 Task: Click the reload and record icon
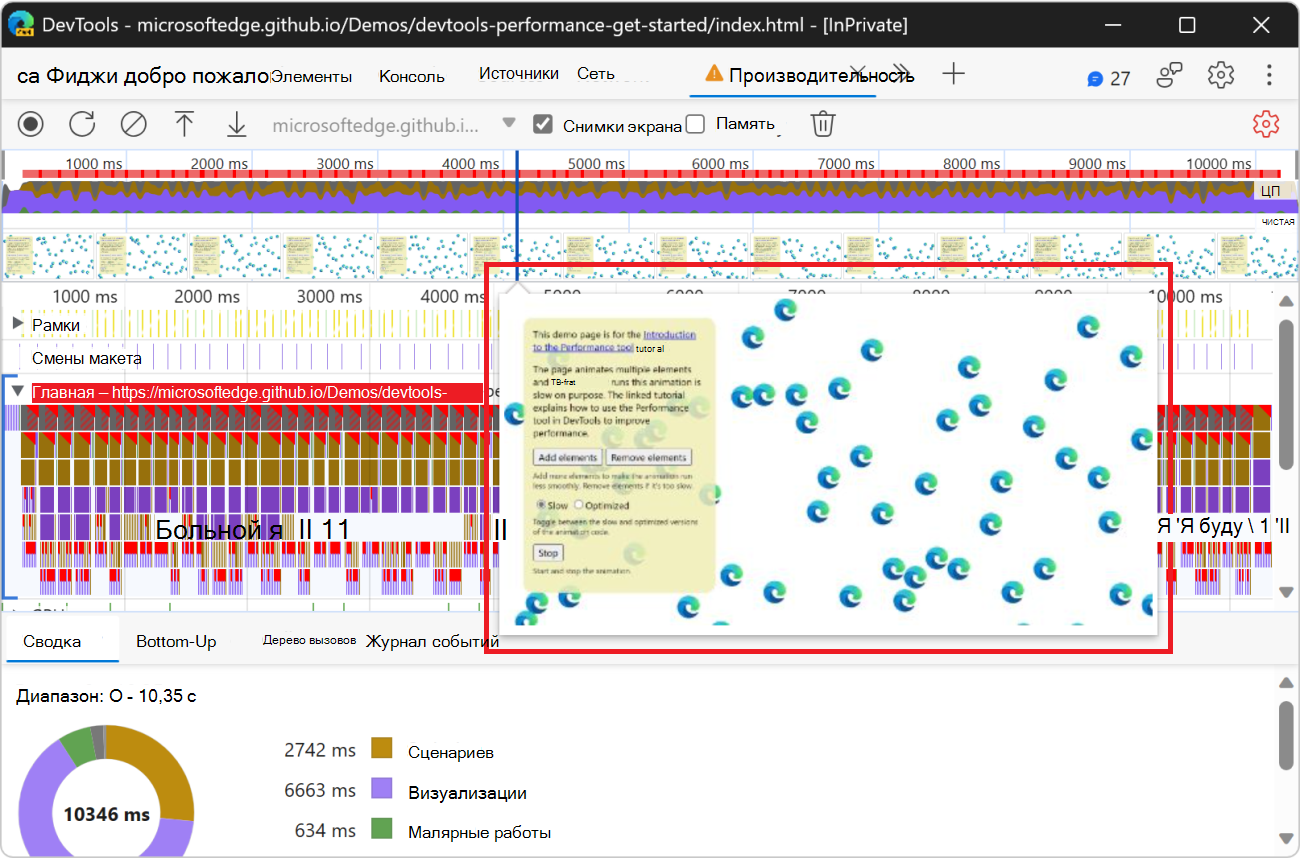(82, 124)
